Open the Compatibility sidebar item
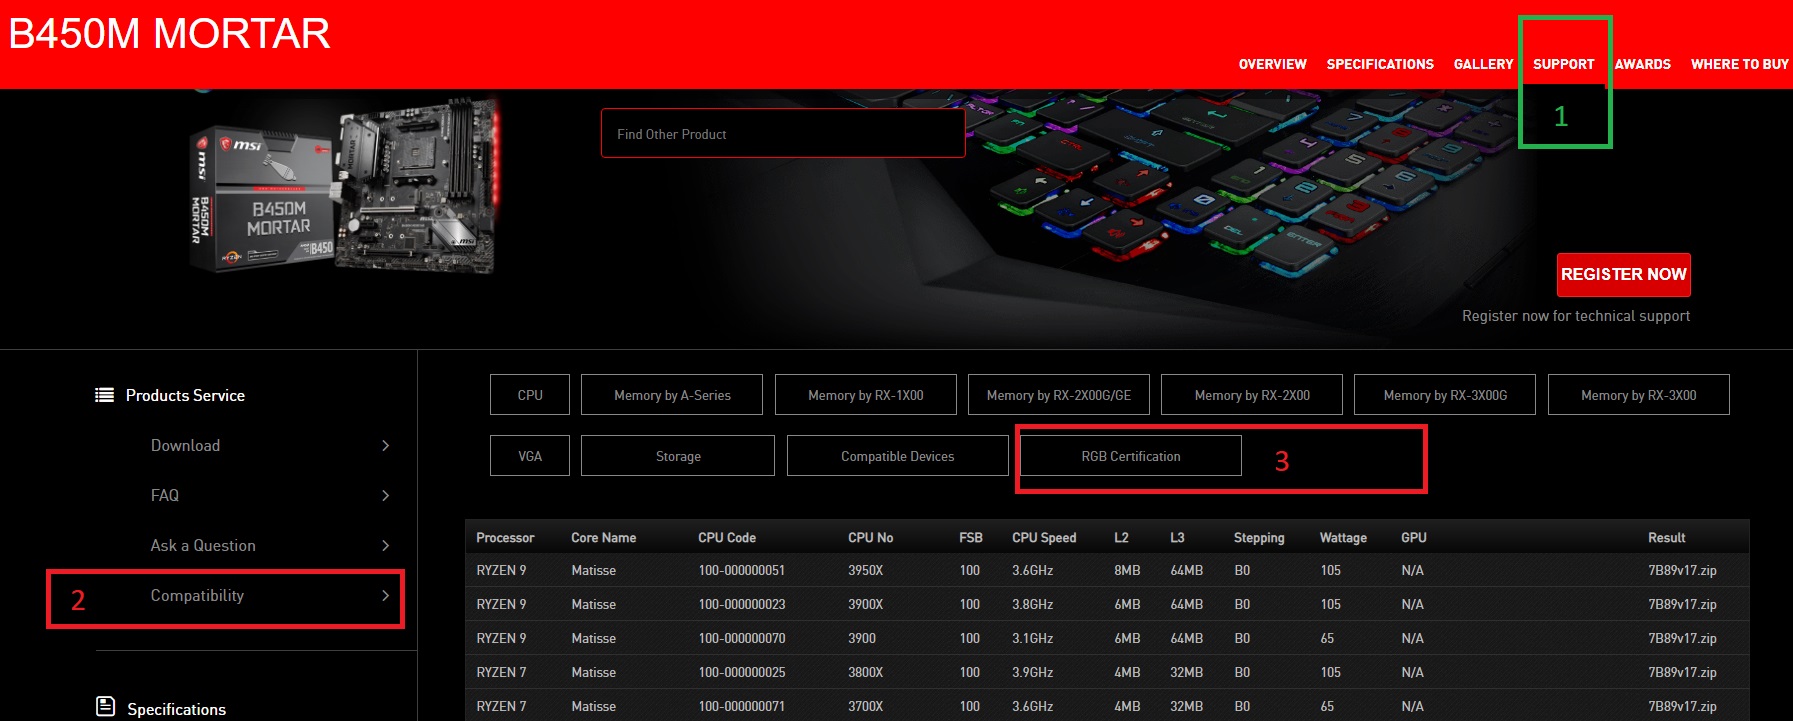 [197, 596]
